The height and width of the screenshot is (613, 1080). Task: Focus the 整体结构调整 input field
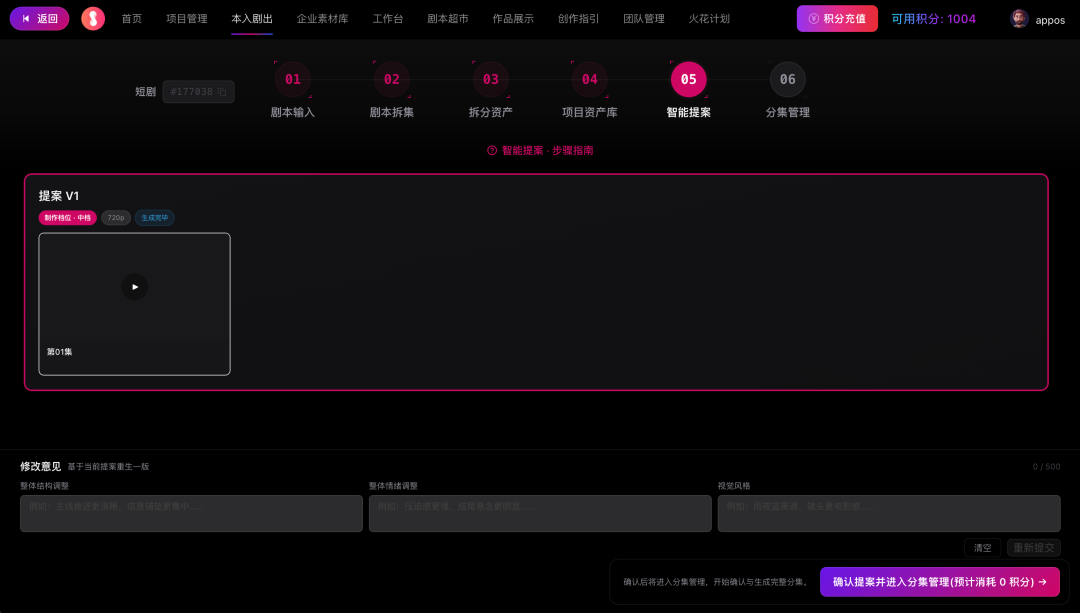(x=191, y=513)
